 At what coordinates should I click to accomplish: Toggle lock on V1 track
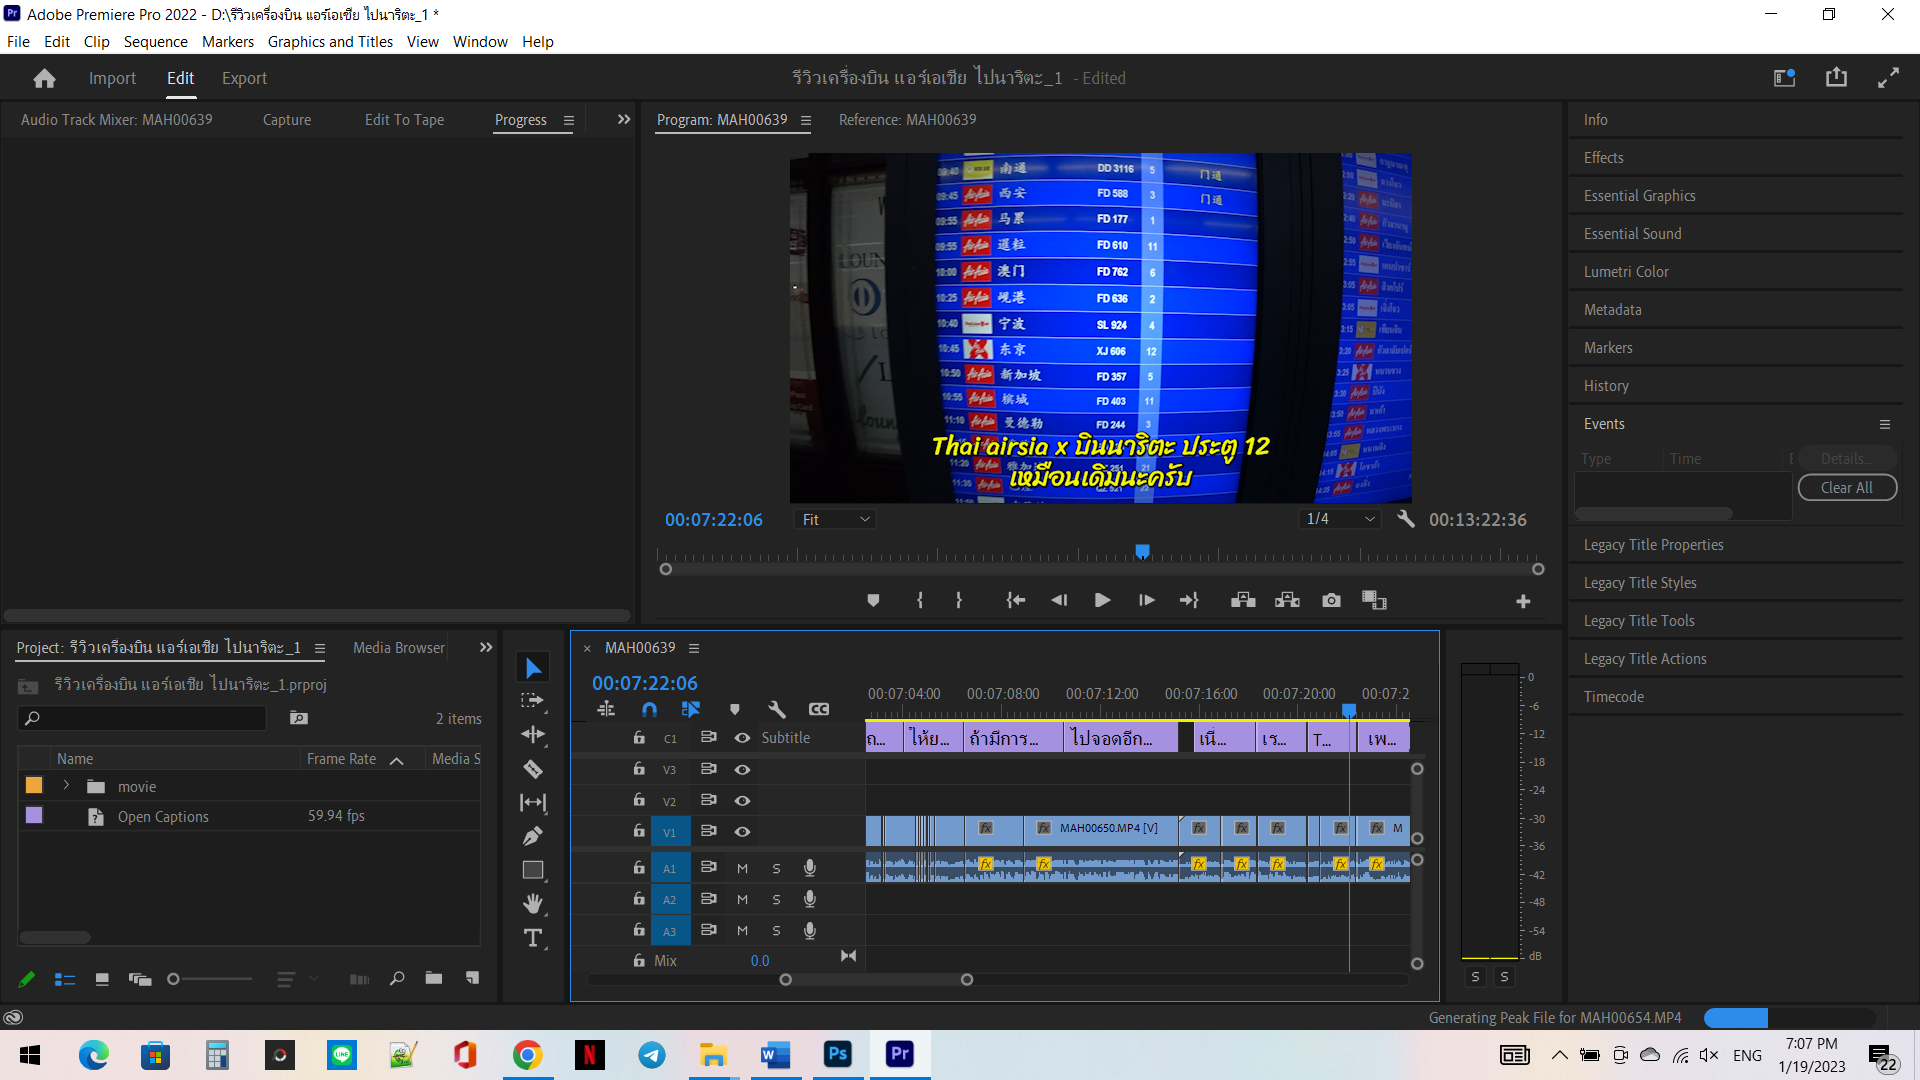pos(638,831)
